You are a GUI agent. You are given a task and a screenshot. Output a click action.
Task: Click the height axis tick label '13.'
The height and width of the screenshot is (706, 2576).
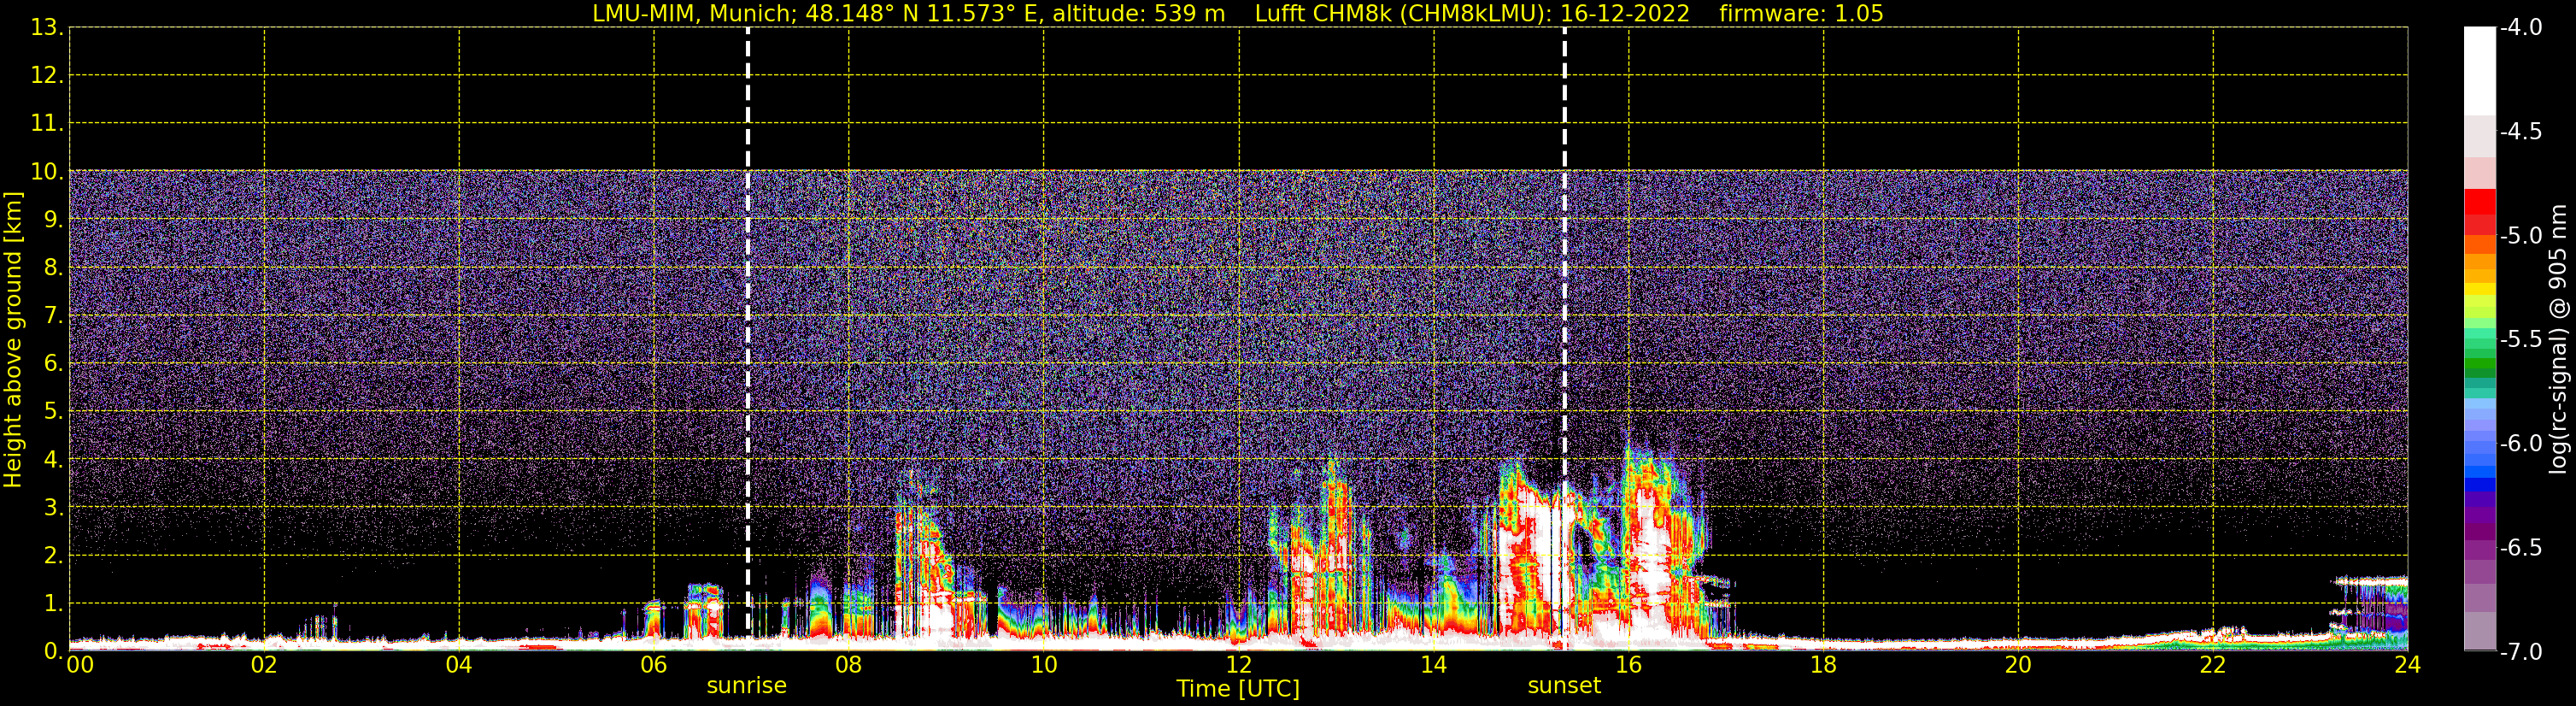coord(47,28)
